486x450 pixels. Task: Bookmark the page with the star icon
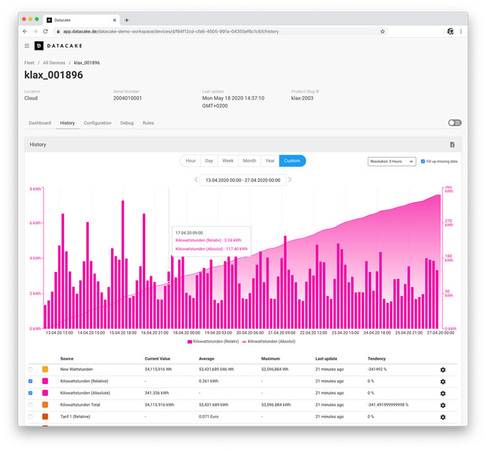(x=383, y=31)
